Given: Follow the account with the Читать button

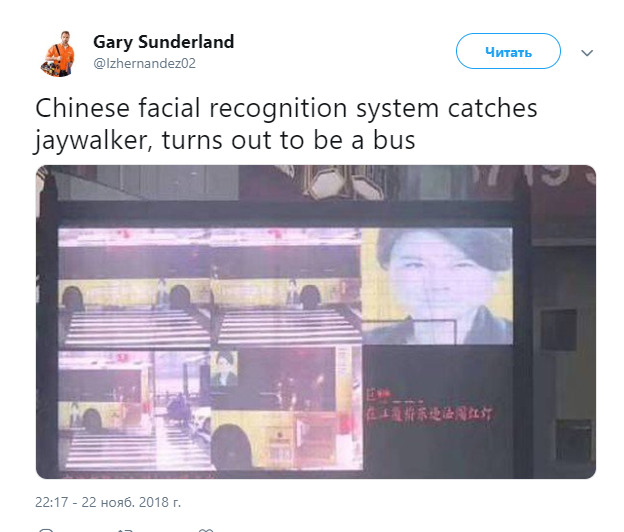Looking at the screenshot, I should [508, 51].
